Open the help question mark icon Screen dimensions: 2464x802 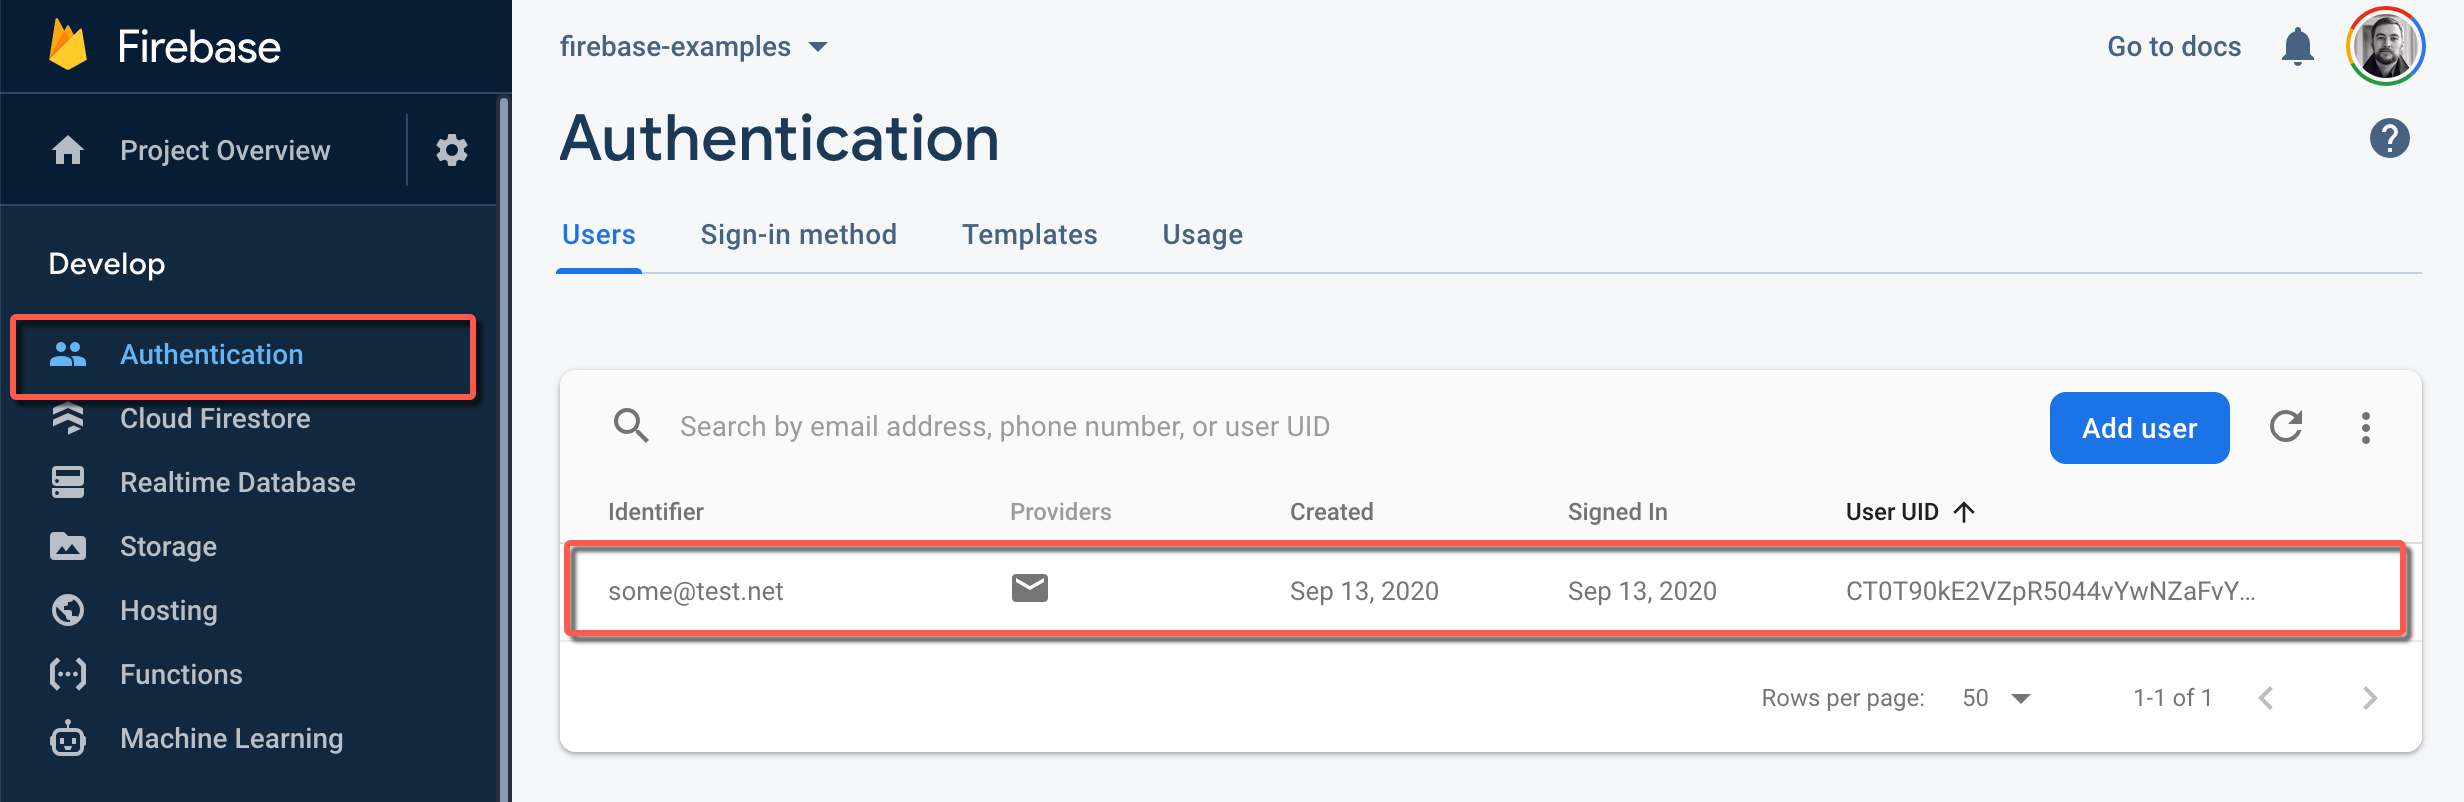pyautogui.click(x=2389, y=138)
